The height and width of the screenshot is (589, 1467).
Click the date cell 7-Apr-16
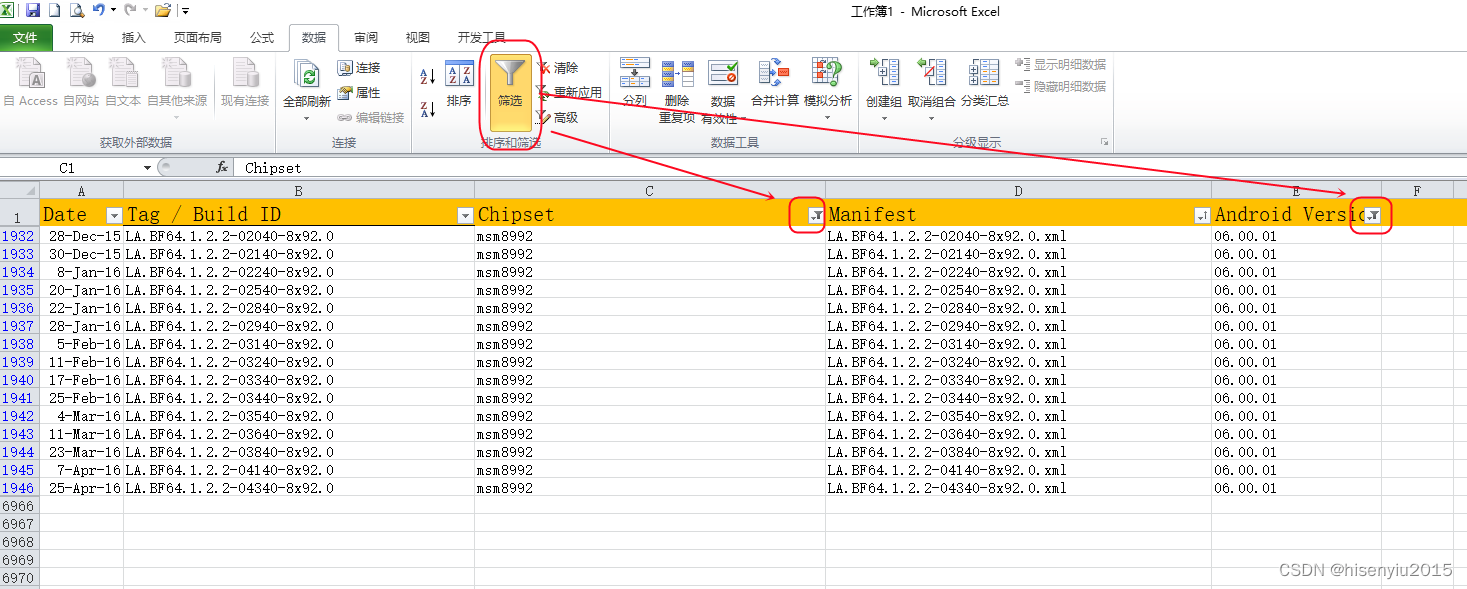click(81, 470)
